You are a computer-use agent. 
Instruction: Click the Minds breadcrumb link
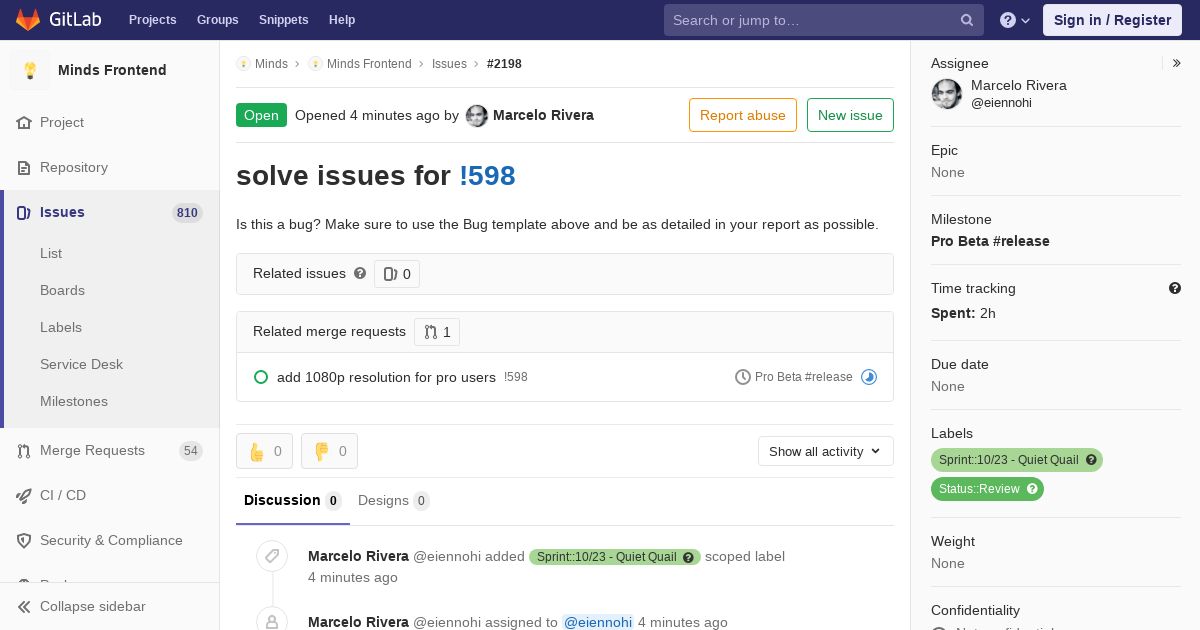(271, 64)
